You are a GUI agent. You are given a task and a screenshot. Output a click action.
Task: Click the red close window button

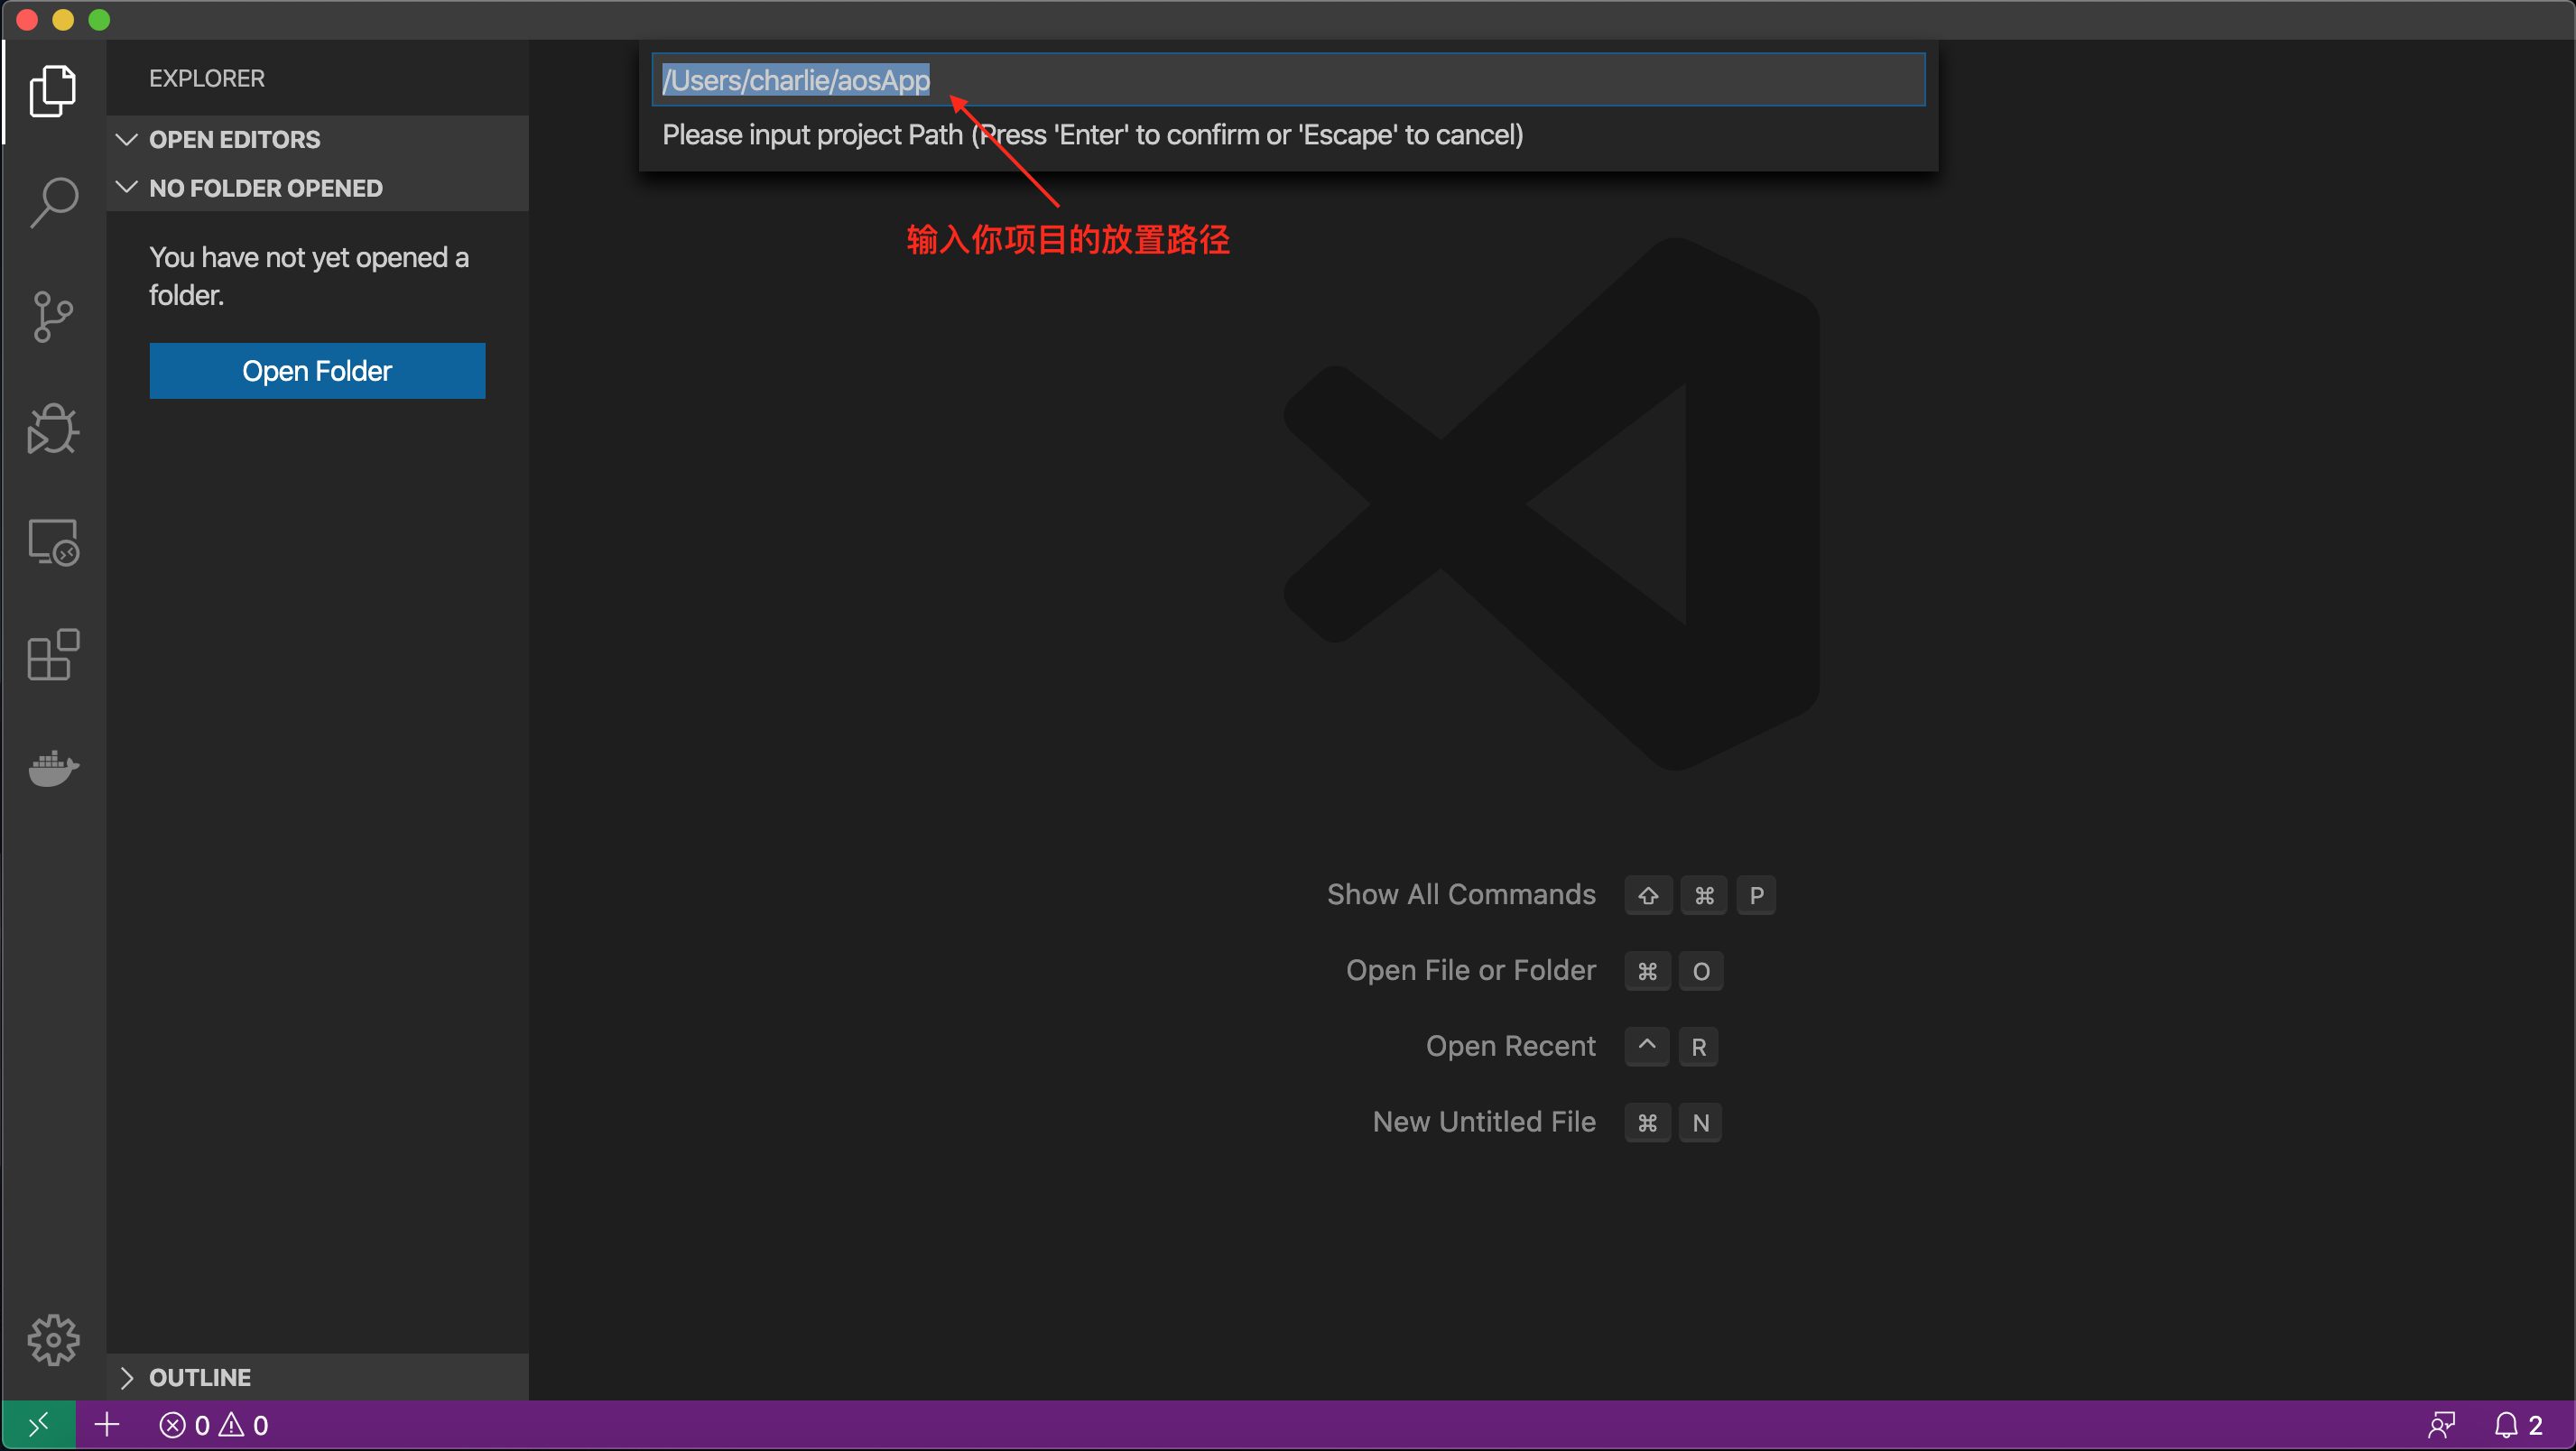[x=27, y=20]
